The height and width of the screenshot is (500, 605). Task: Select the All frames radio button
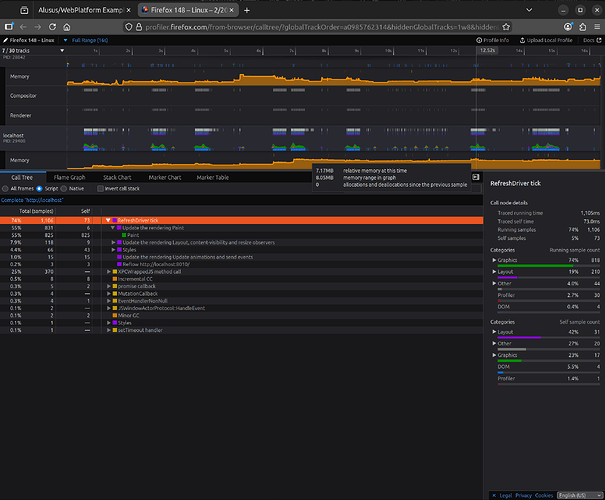(x=5, y=188)
